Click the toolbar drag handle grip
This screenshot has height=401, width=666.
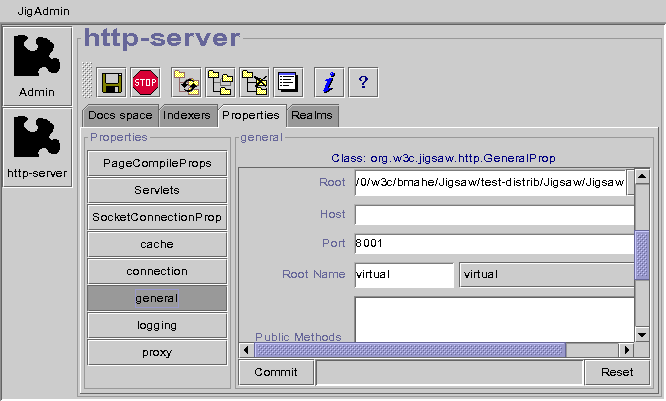87,80
